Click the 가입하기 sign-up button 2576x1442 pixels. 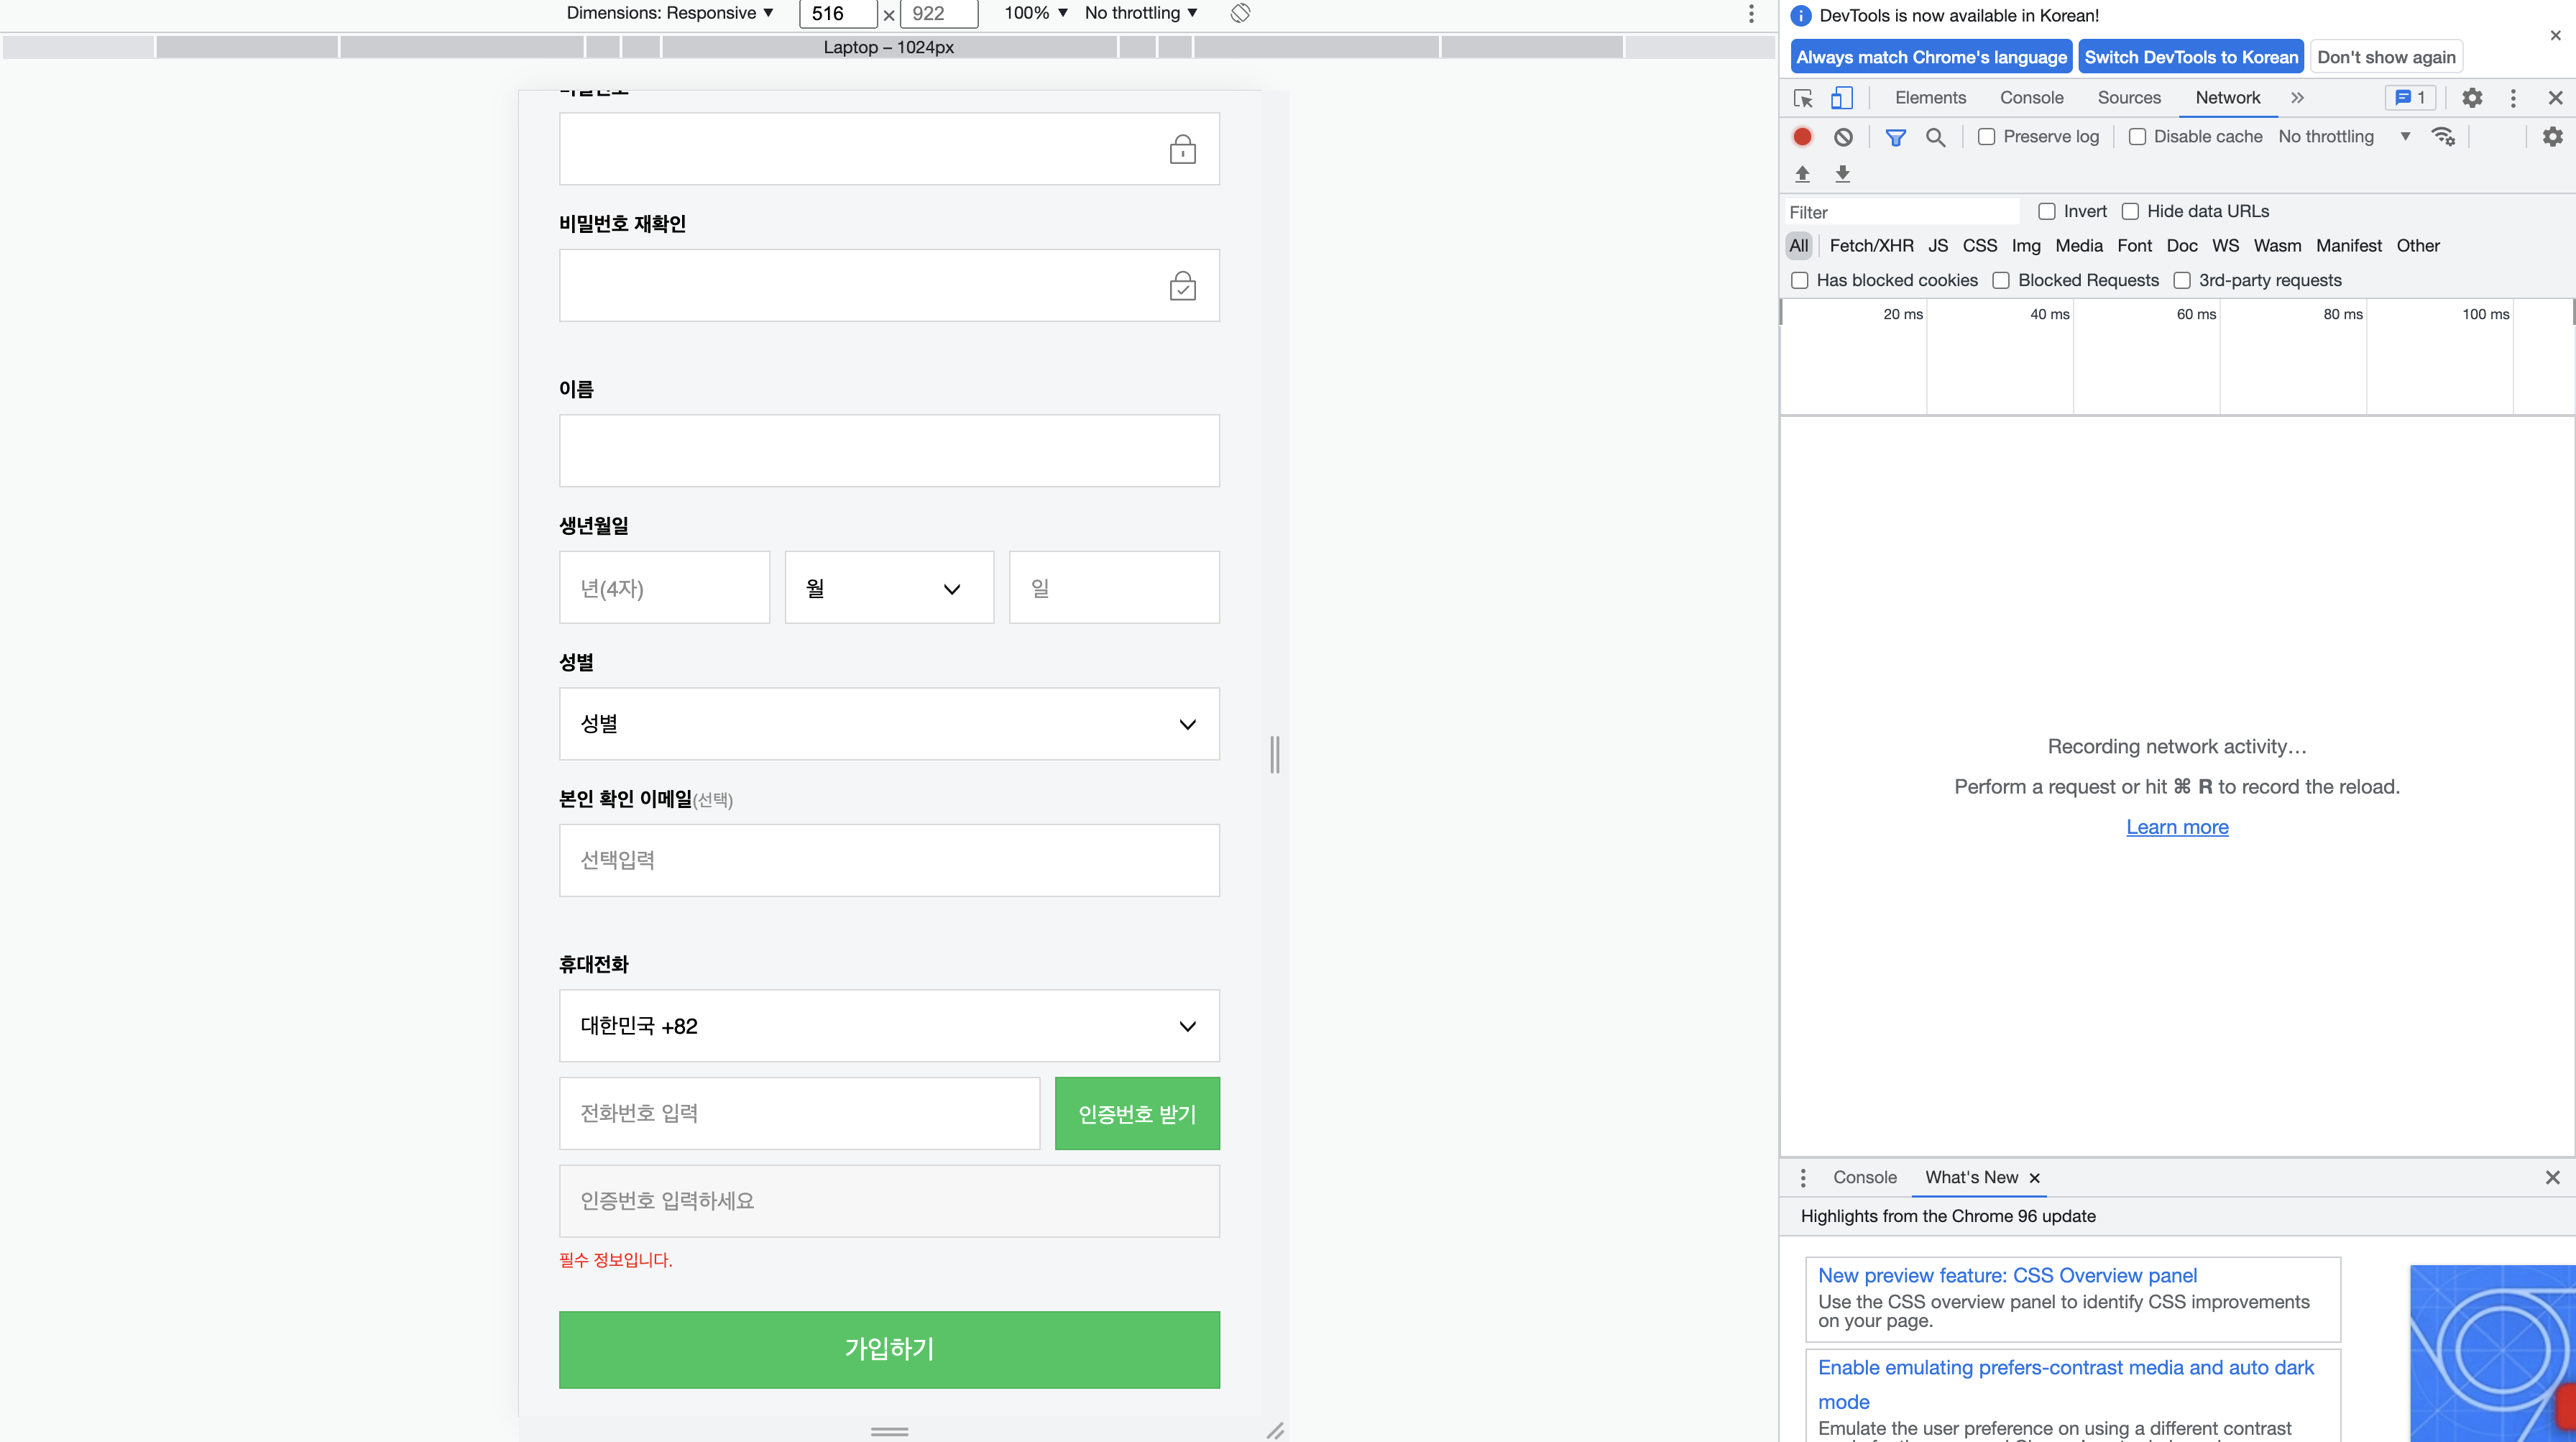(888, 1349)
